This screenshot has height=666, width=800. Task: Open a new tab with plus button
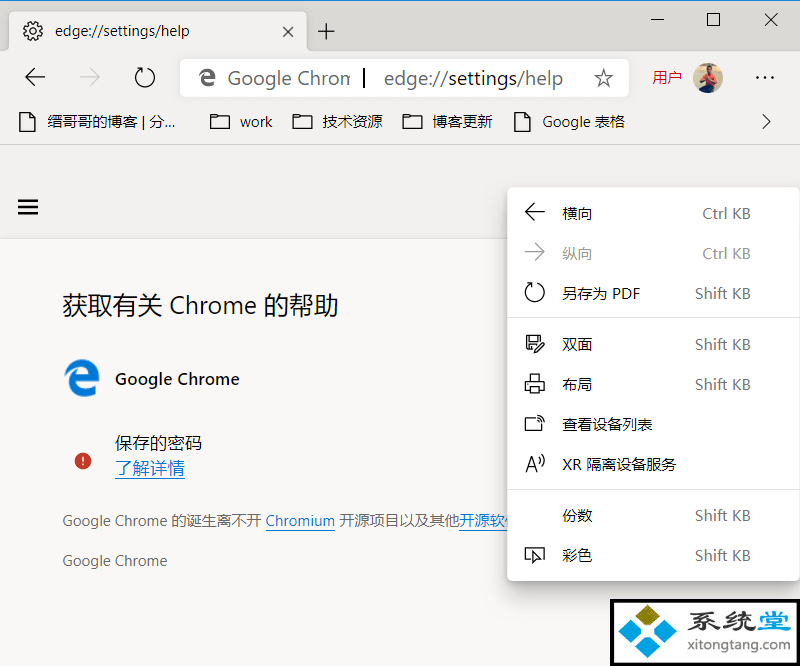click(326, 32)
